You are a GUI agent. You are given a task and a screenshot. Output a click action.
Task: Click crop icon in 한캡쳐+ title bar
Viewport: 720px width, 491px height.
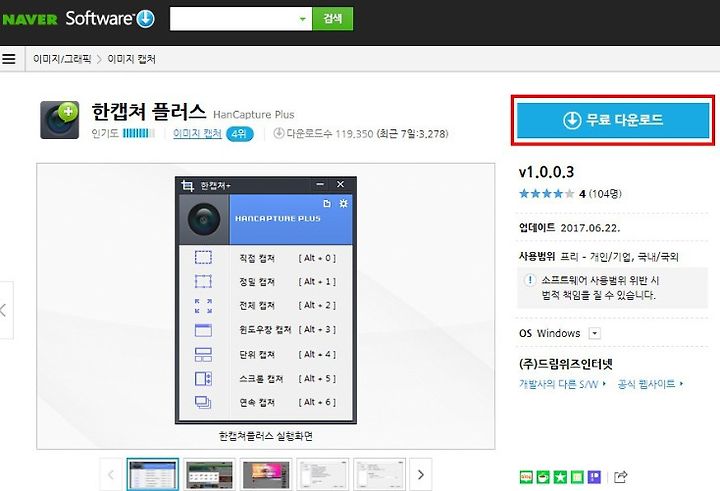187,185
